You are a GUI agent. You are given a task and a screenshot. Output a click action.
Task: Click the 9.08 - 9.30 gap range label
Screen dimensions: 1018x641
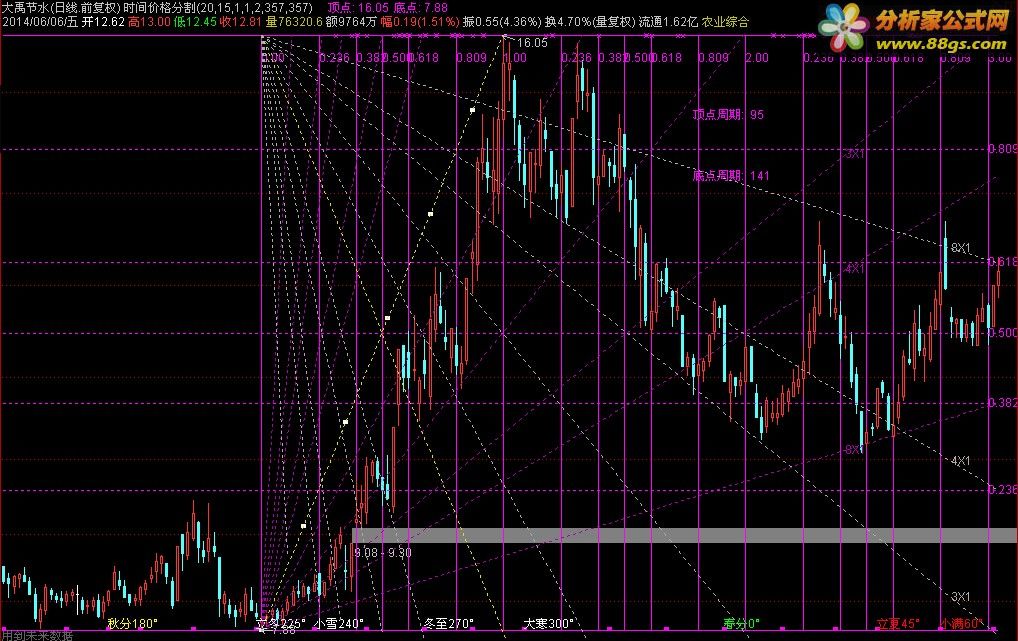[x=383, y=553]
